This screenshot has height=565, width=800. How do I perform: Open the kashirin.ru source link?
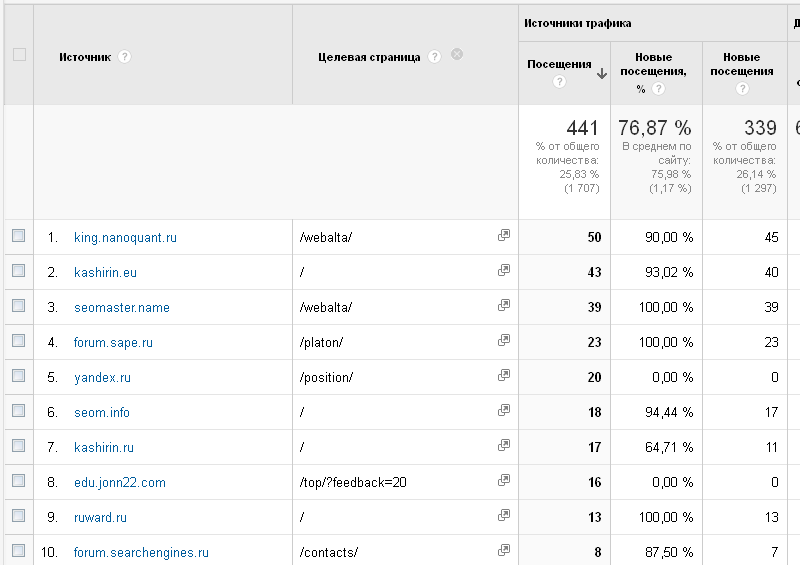[x=104, y=448]
